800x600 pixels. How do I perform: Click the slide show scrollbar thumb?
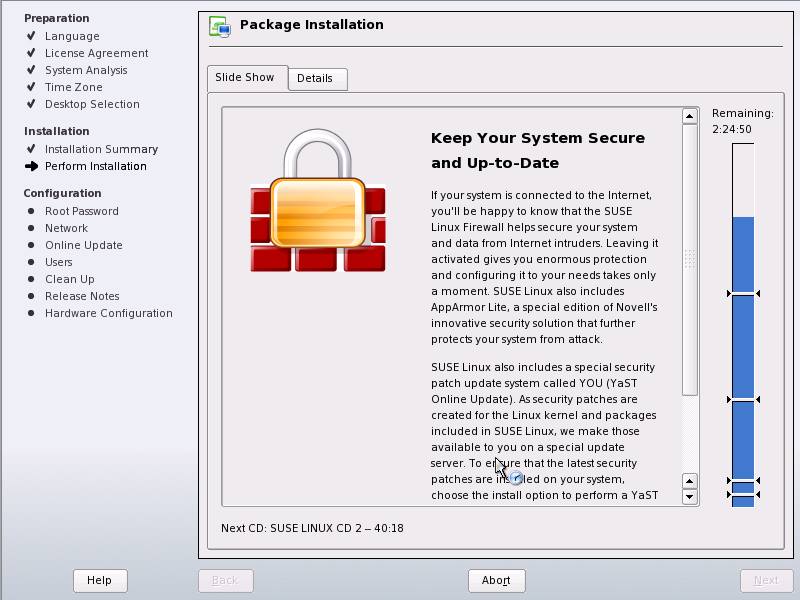[x=690, y=259]
